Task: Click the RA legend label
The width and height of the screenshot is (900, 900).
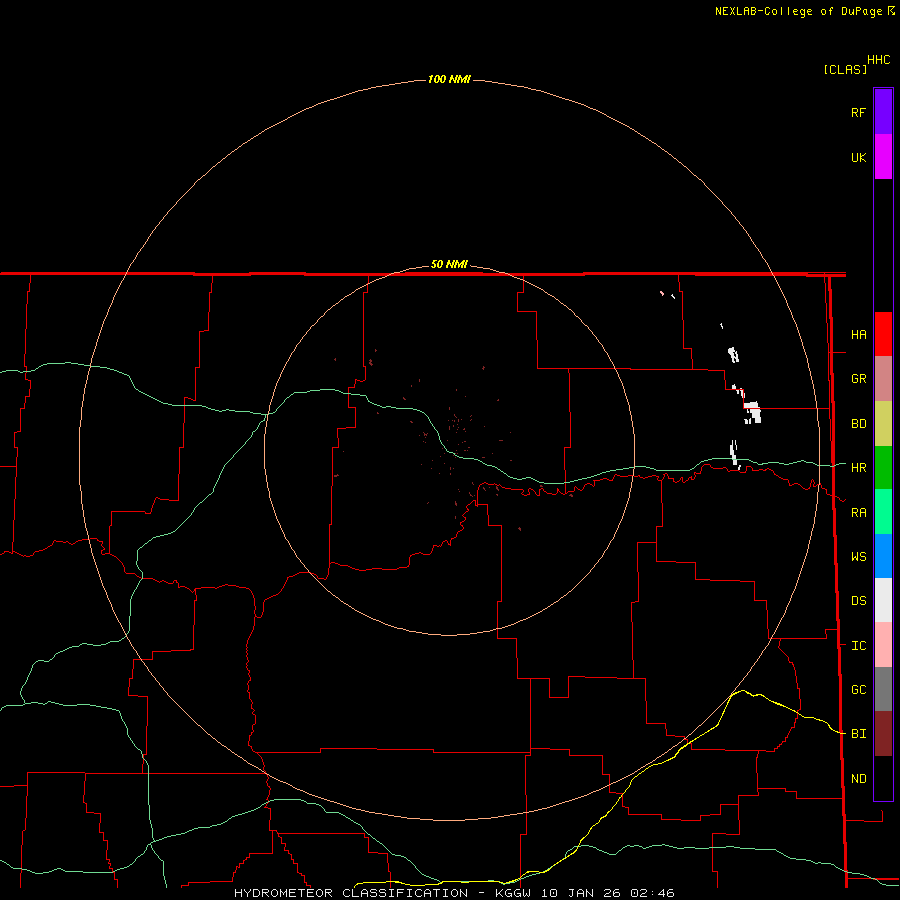Action: 858,513
